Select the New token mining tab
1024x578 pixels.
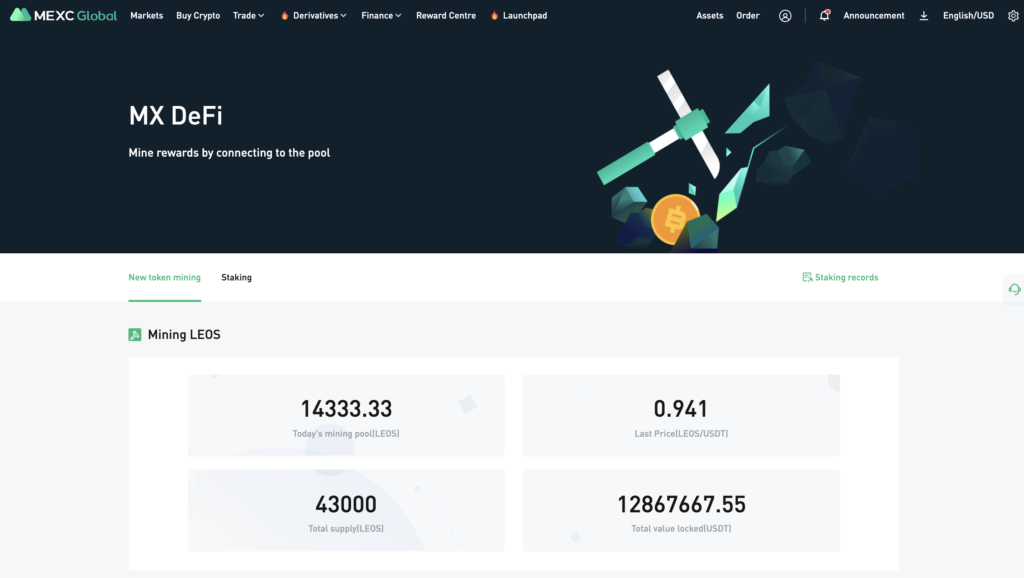[164, 277]
